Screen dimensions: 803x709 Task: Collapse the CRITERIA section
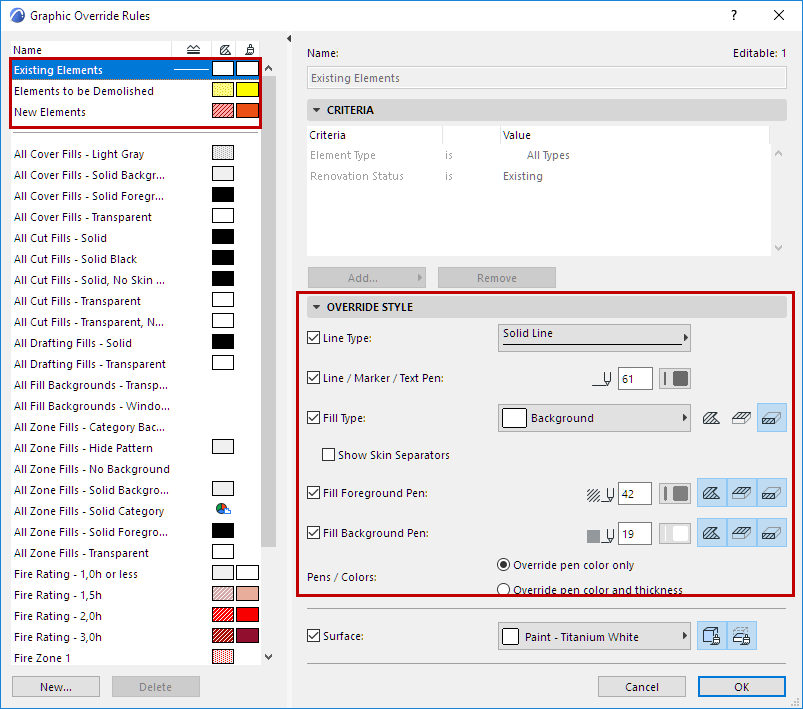click(316, 110)
